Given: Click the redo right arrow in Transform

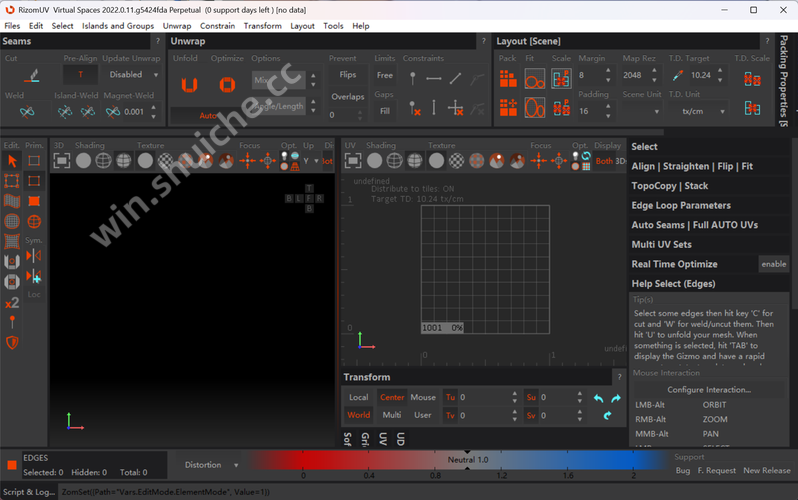Looking at the screenshot, I should tap(616, 398).
